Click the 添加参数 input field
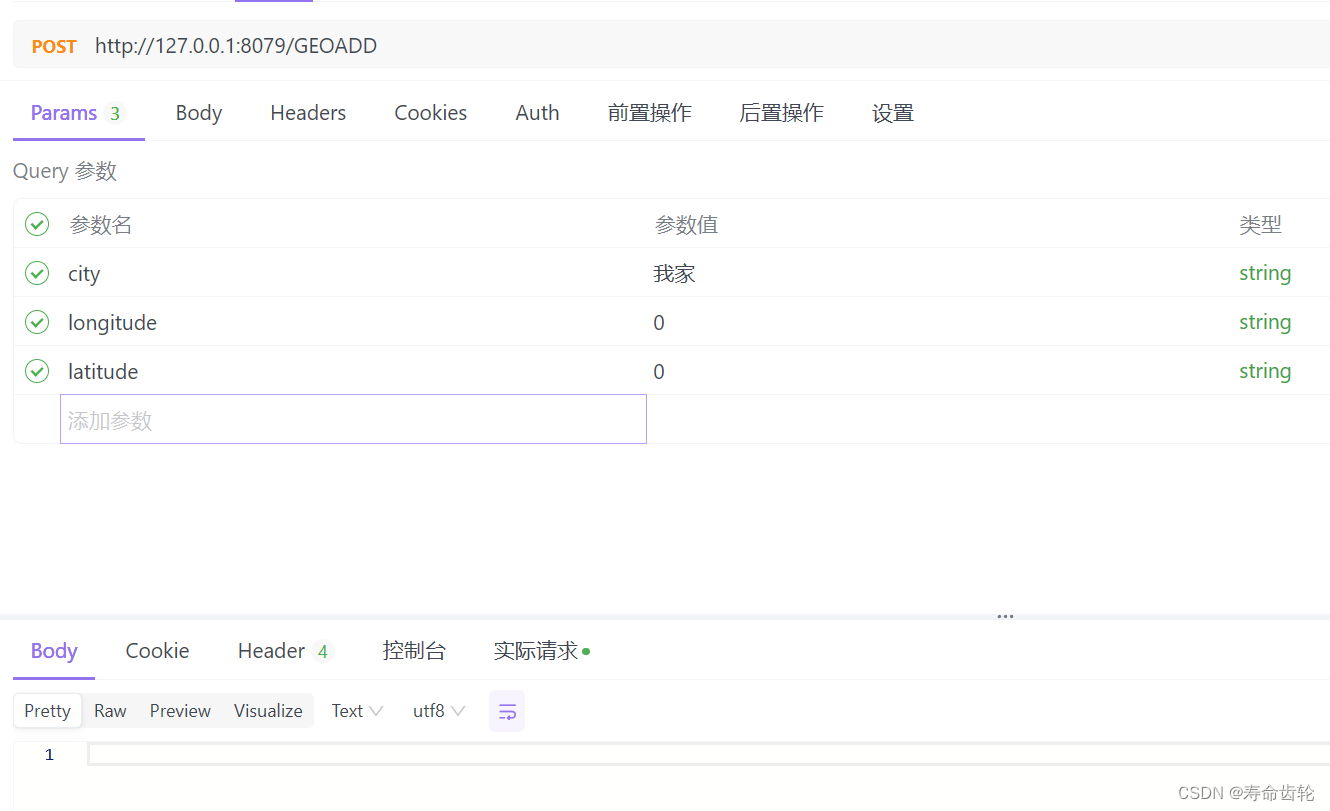1330x811 pixels. pos(352,419)
